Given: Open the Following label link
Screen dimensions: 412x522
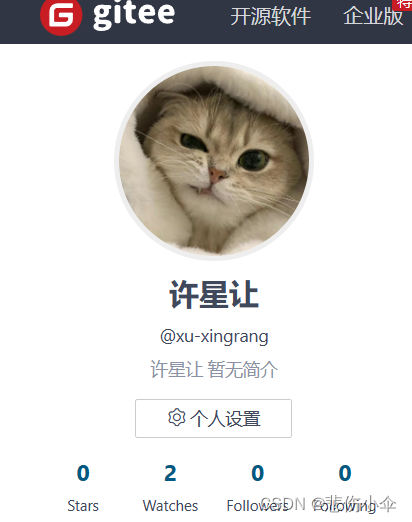Looking at the screenshot, I should click(345, 506).
